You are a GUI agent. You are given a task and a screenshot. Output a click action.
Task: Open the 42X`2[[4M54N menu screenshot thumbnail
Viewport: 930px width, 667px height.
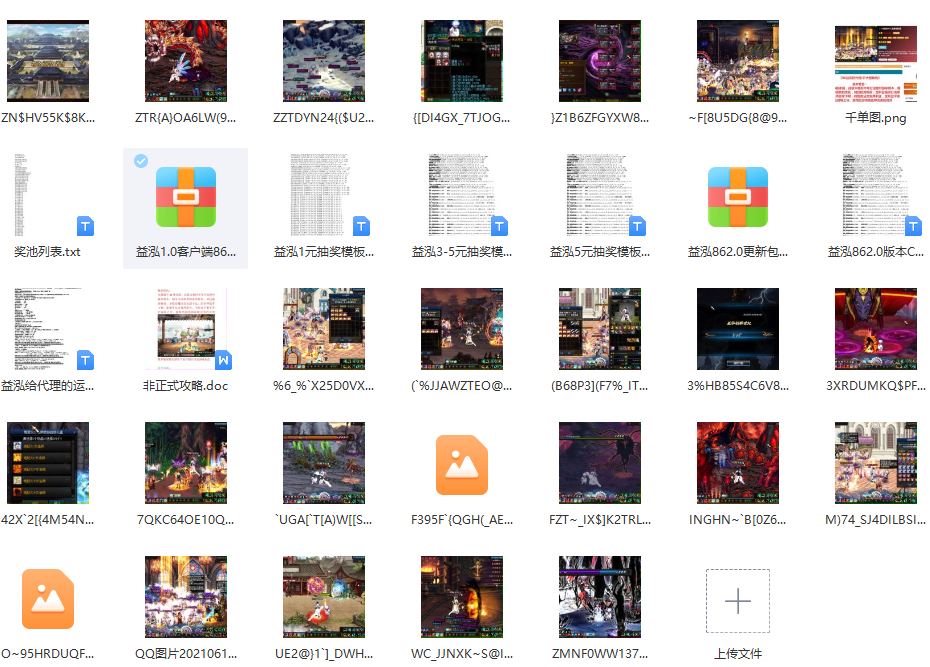(48, 464)
